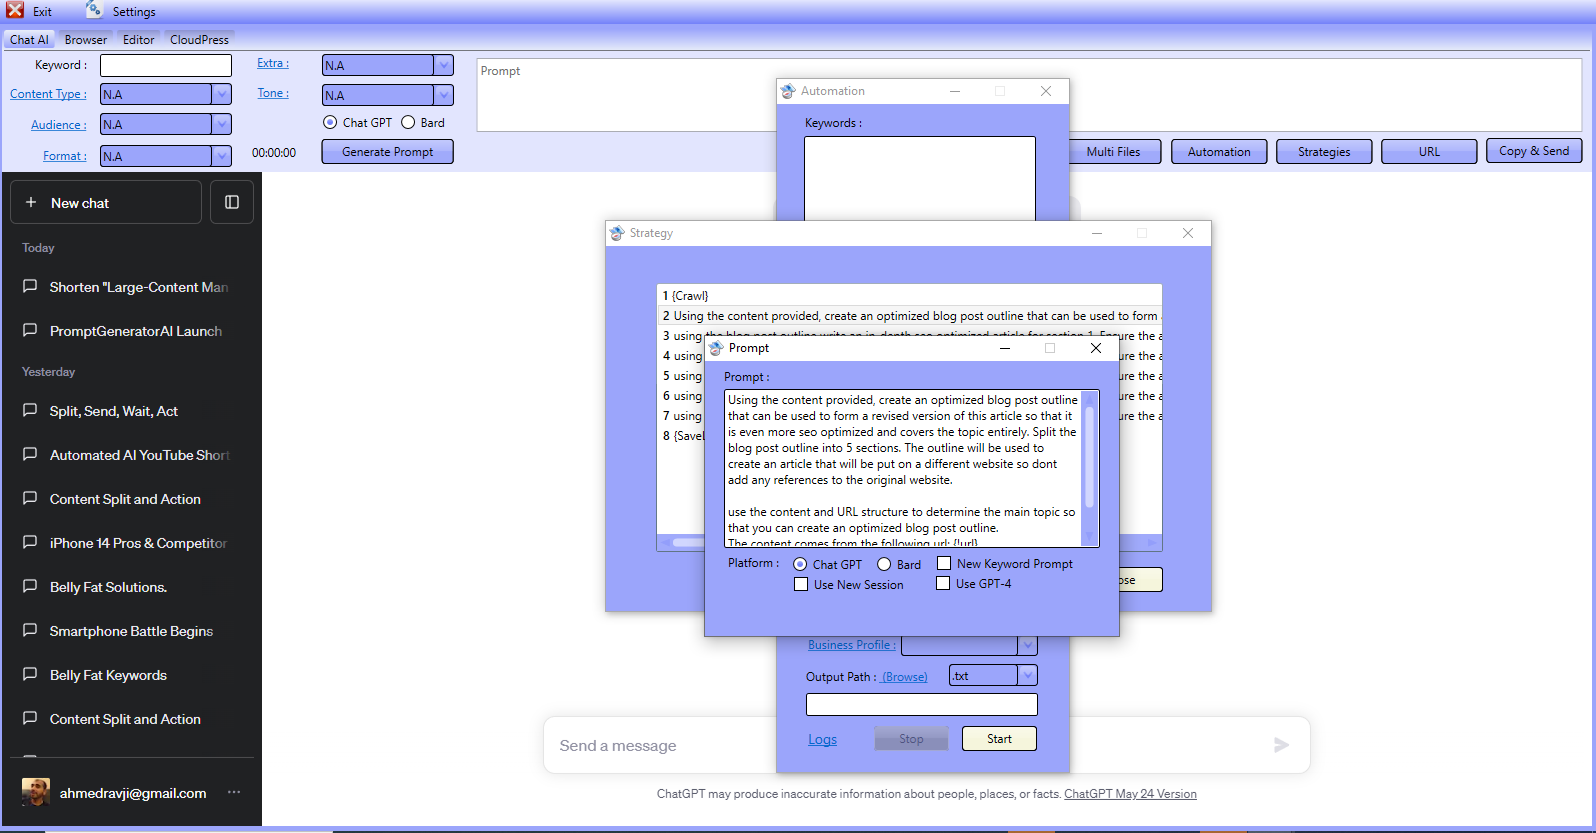Switch to the Chat AI tab

click(29, 40)
